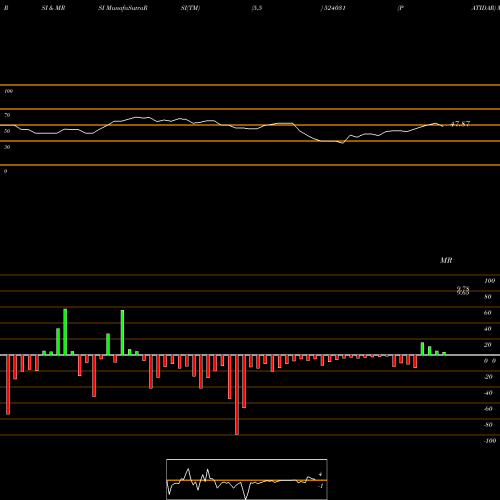Click the end of the white RSI line
The image size is (500, 500).
(443, 126)
